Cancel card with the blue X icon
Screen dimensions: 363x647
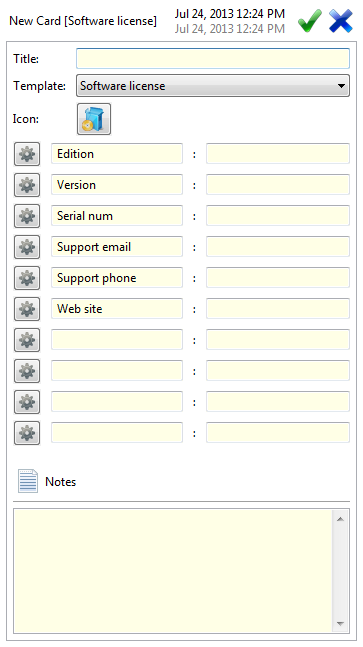[341, 21]
